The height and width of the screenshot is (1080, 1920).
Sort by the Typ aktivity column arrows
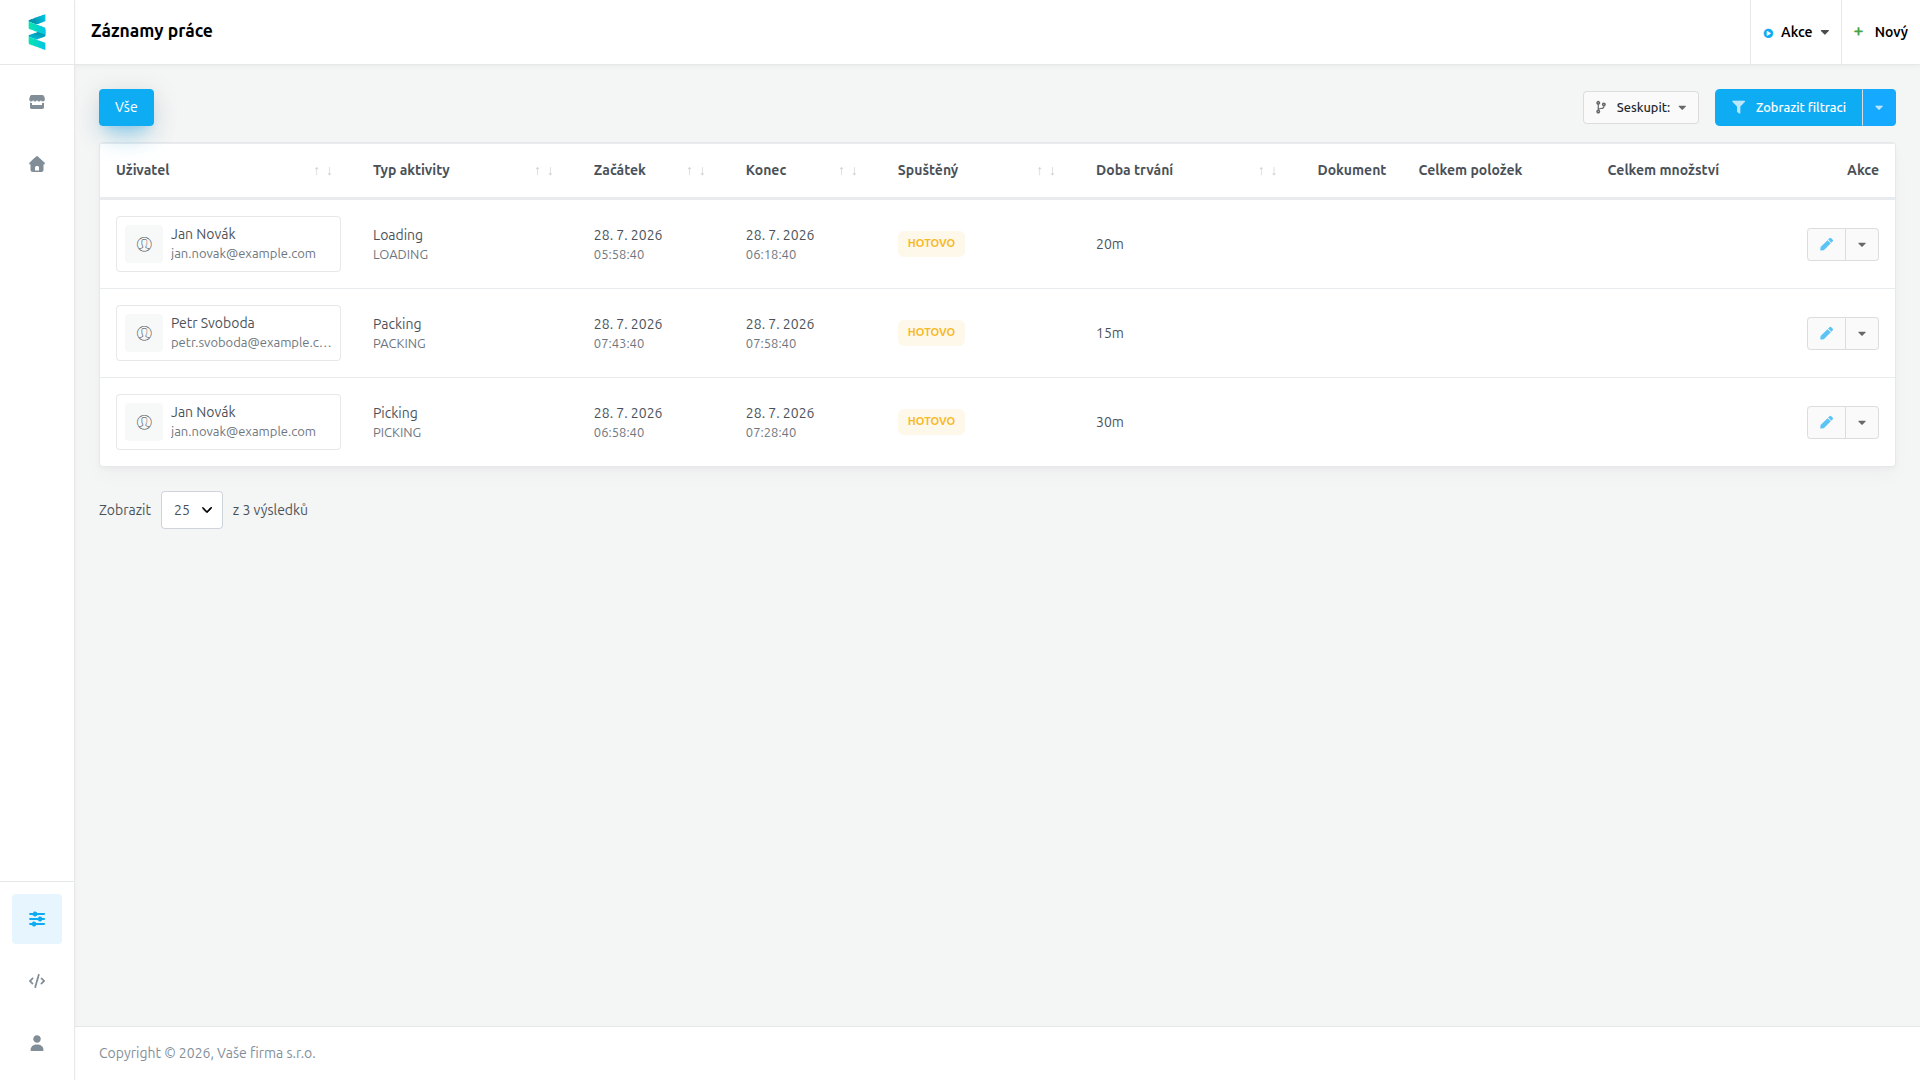tap(544, 171)
